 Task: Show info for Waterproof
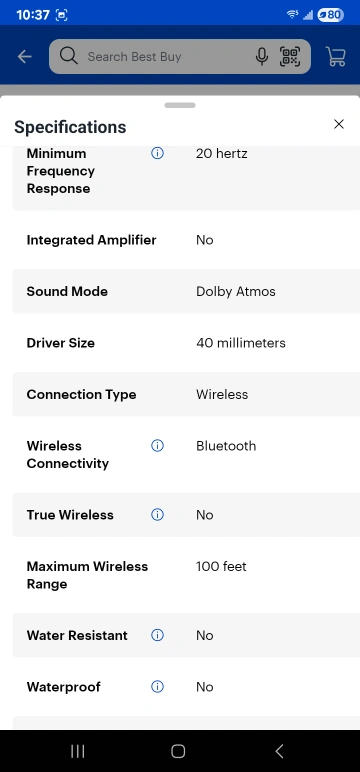click(157, 687)
